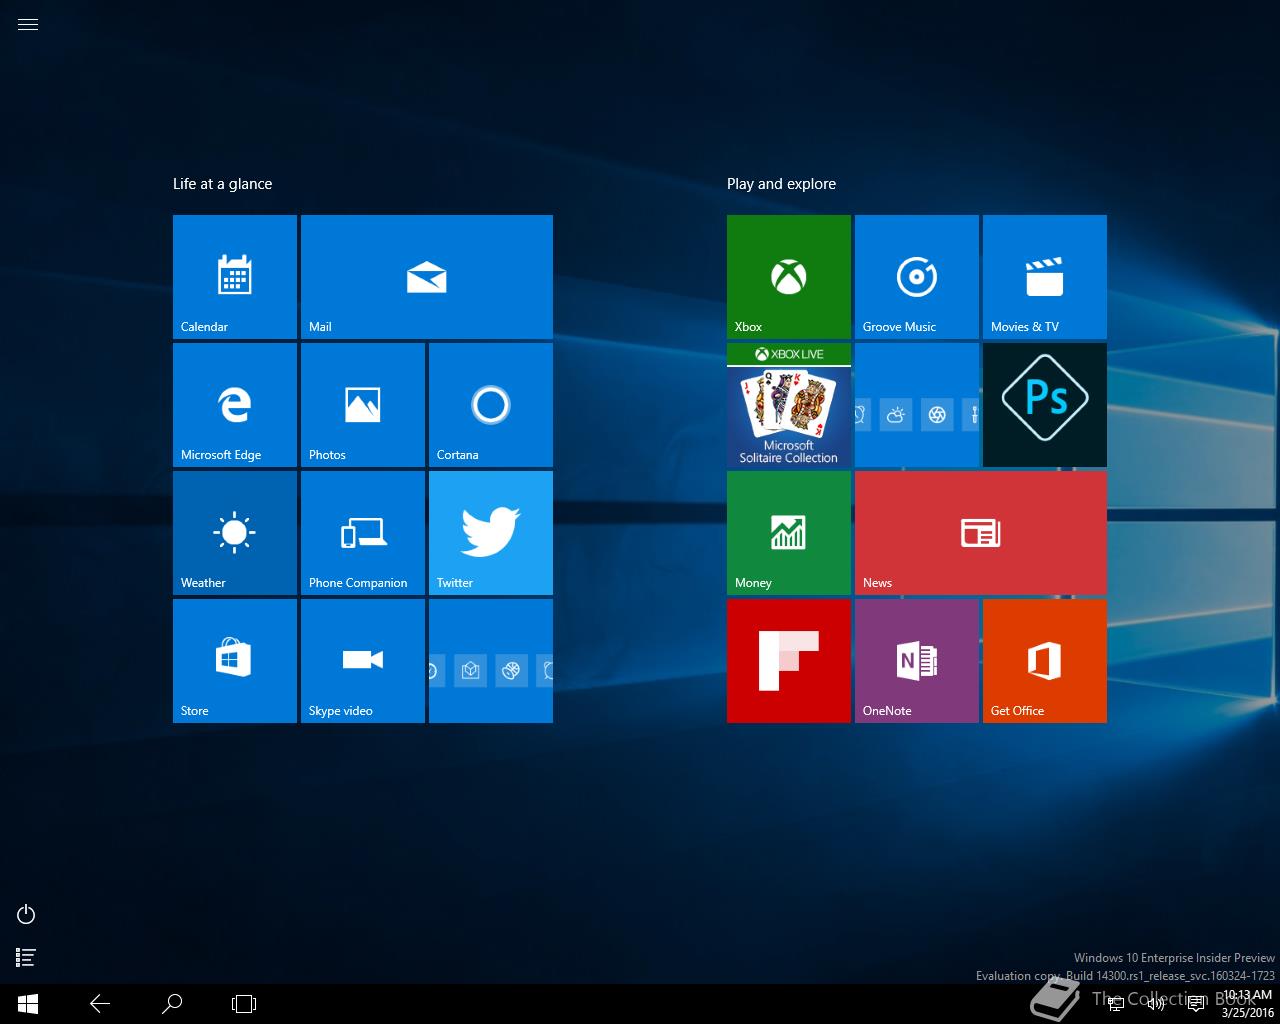
Task: Open the Microsoft Solitaire Collection tile
Action: click(x=789, y=405)
